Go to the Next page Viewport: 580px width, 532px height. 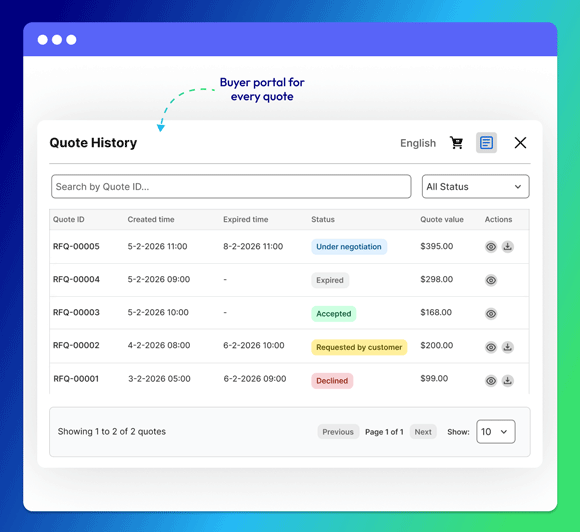point(423,432)
